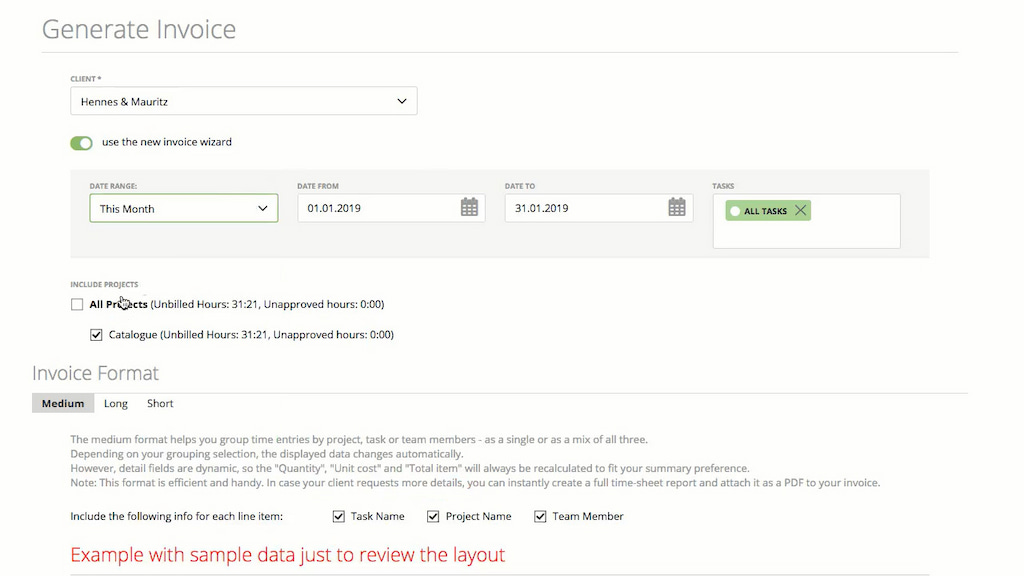The image size is (1024, 576).
Task: Check the All Projects checkbox
Action: pyautogui.click(x=77, y=304)
